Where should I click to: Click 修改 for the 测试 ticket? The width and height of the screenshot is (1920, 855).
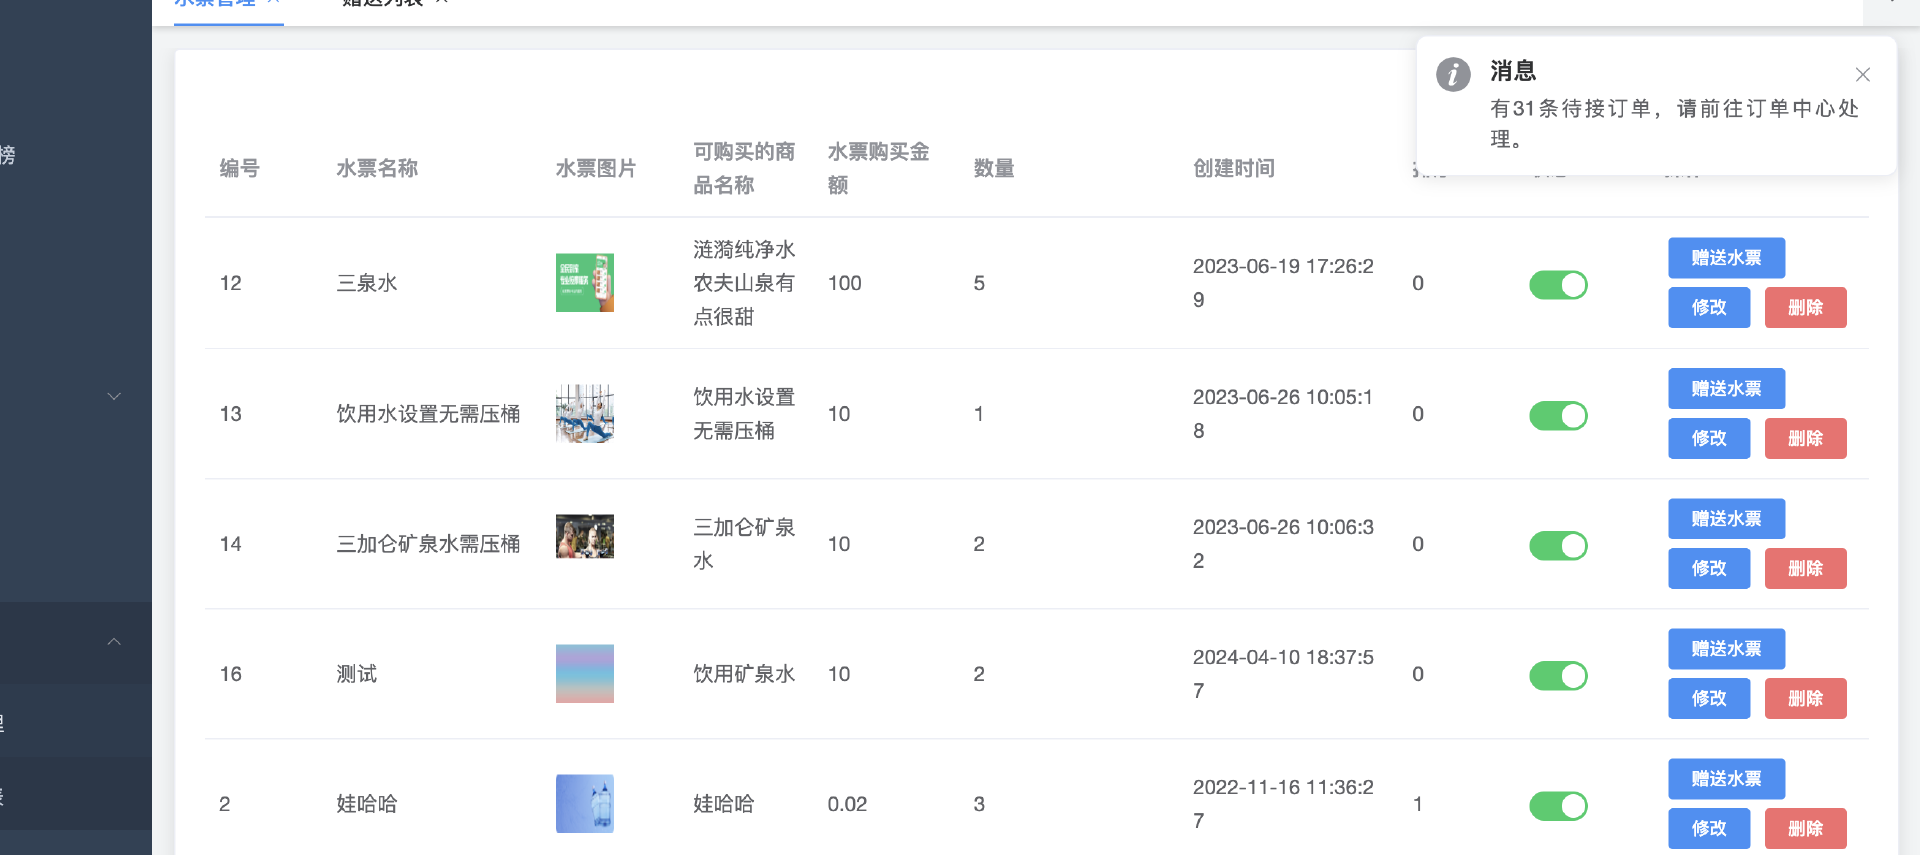(1709, 698)
